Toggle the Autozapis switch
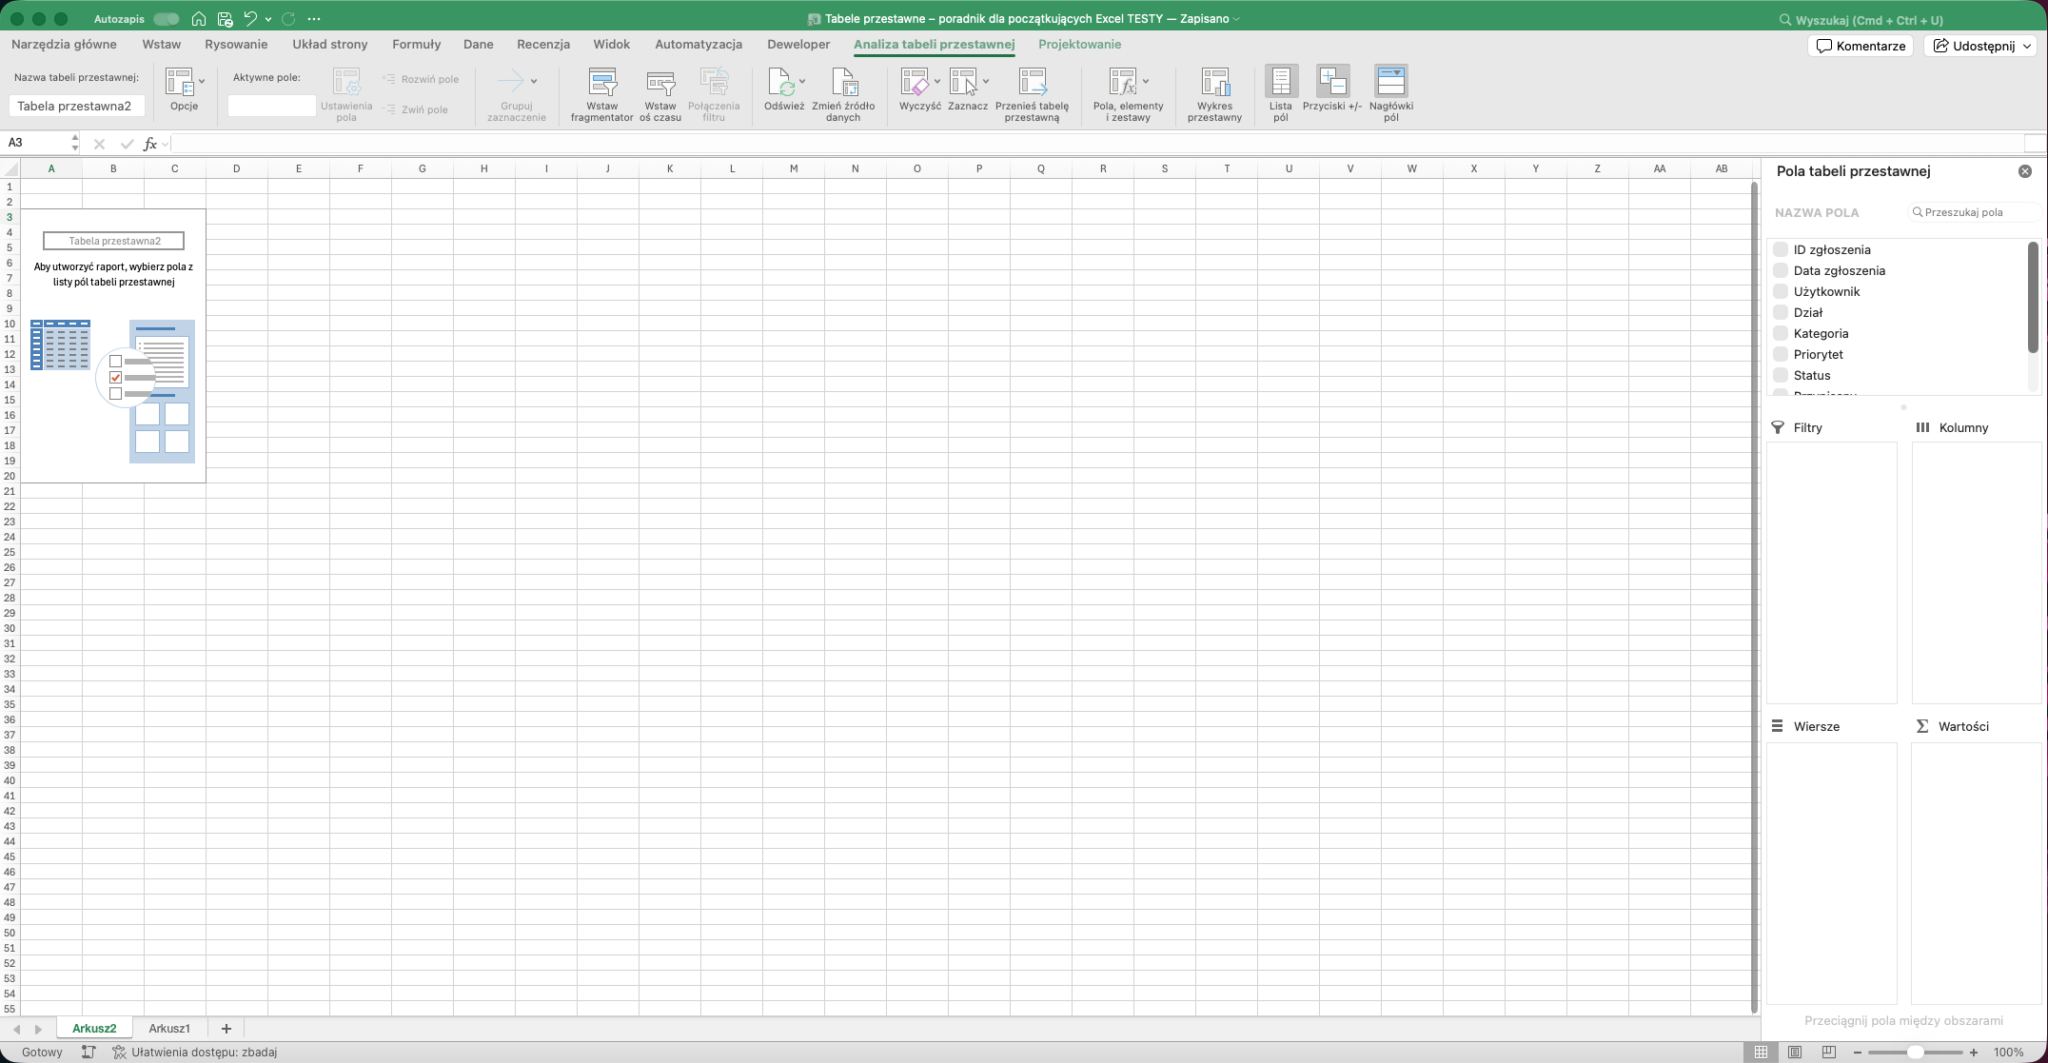The width and height of the screenshot is (2048, 1063). (166, 19)
